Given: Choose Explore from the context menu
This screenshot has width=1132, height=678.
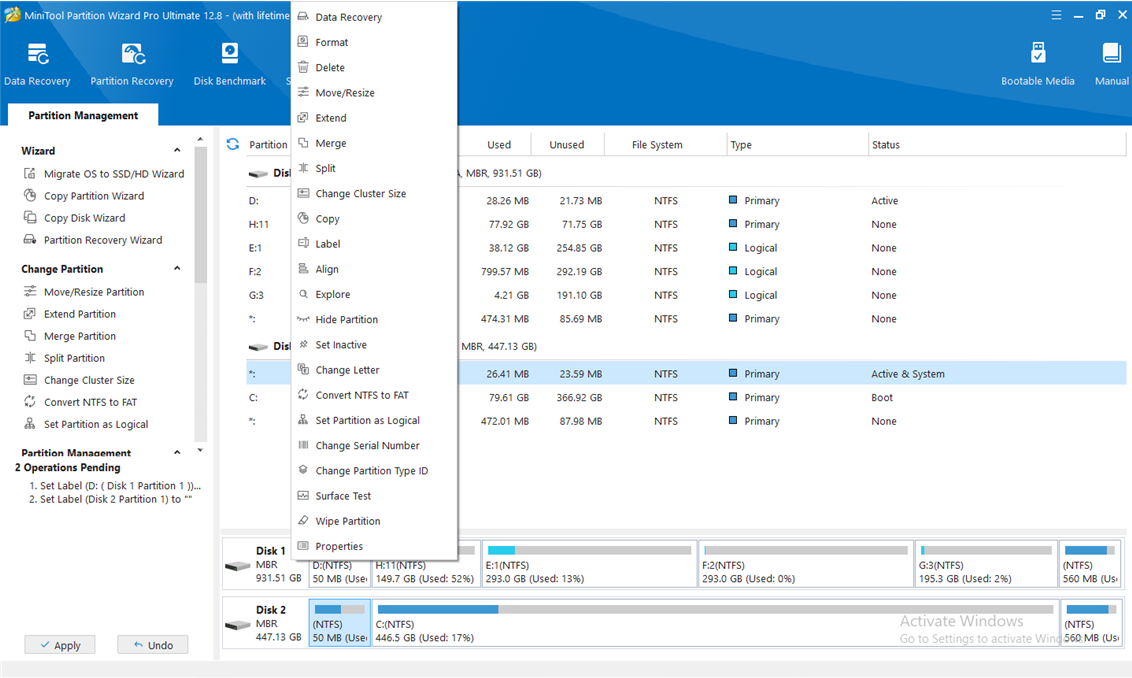Looking at the screenshot, I should coord(374,295).
